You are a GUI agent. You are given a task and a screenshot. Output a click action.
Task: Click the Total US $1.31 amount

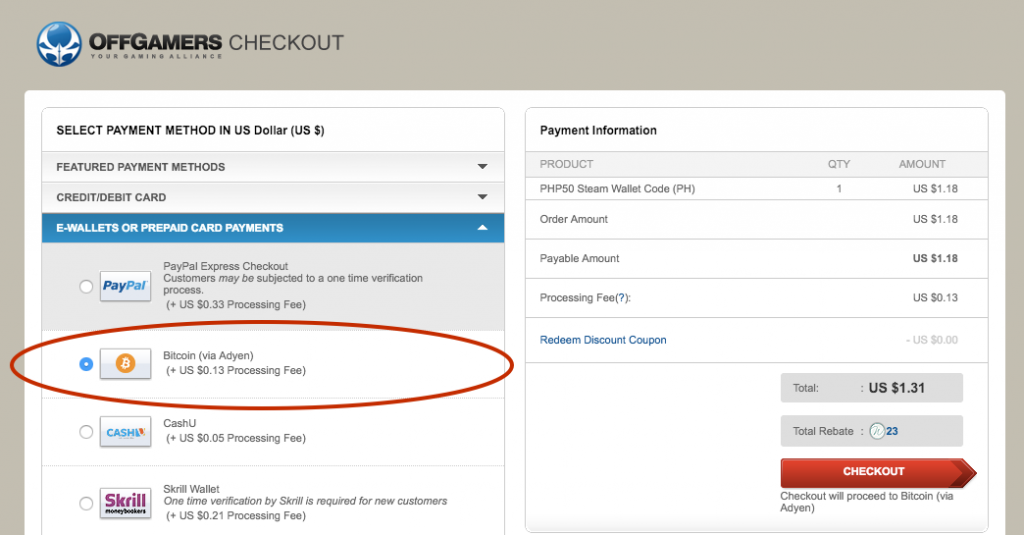[897, 388]
